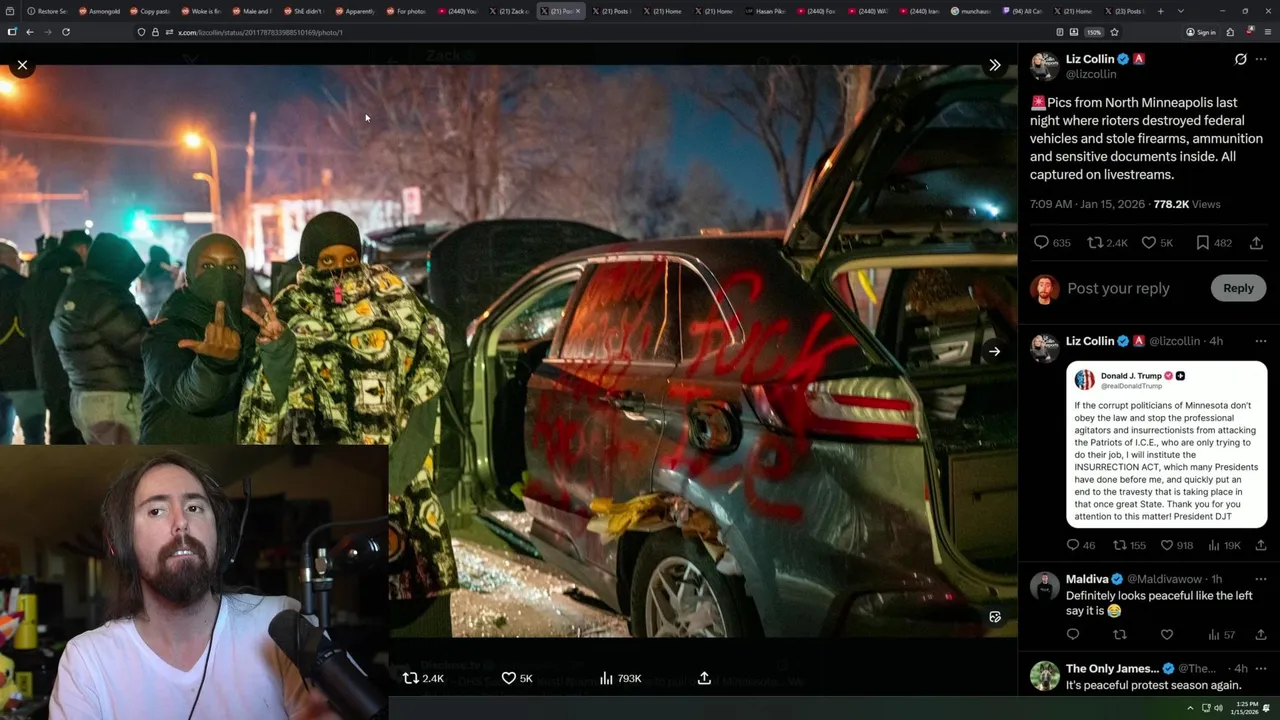The image size is (1280, 720).
Task: Open a new browser tab with plus
Action: [x=1160, y=11]
